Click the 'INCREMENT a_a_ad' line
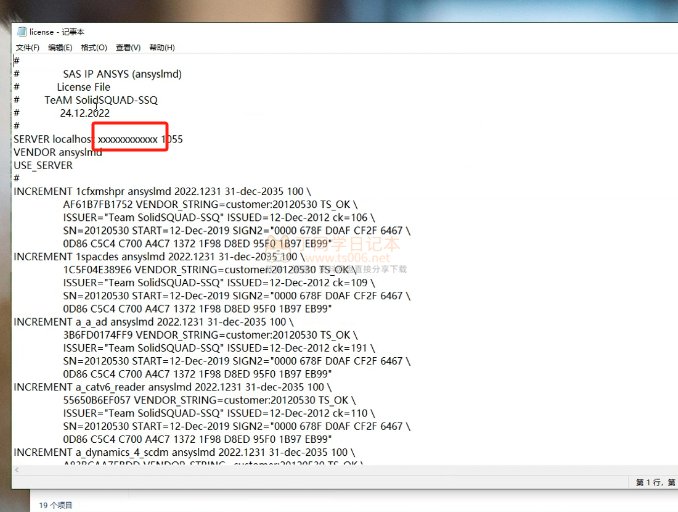The height and width of the screenshot is (512, 678). tap(154, 322)
